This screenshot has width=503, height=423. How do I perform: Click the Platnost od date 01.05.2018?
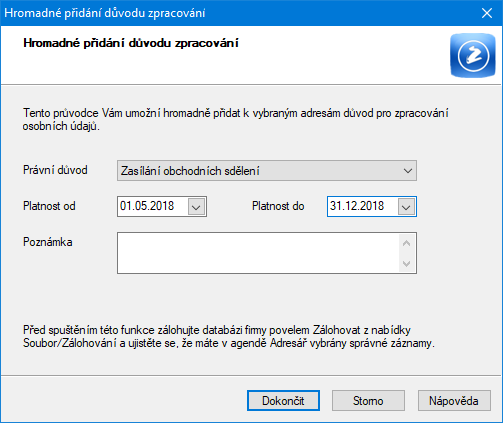pyautogui.click(x=147, y=206)
